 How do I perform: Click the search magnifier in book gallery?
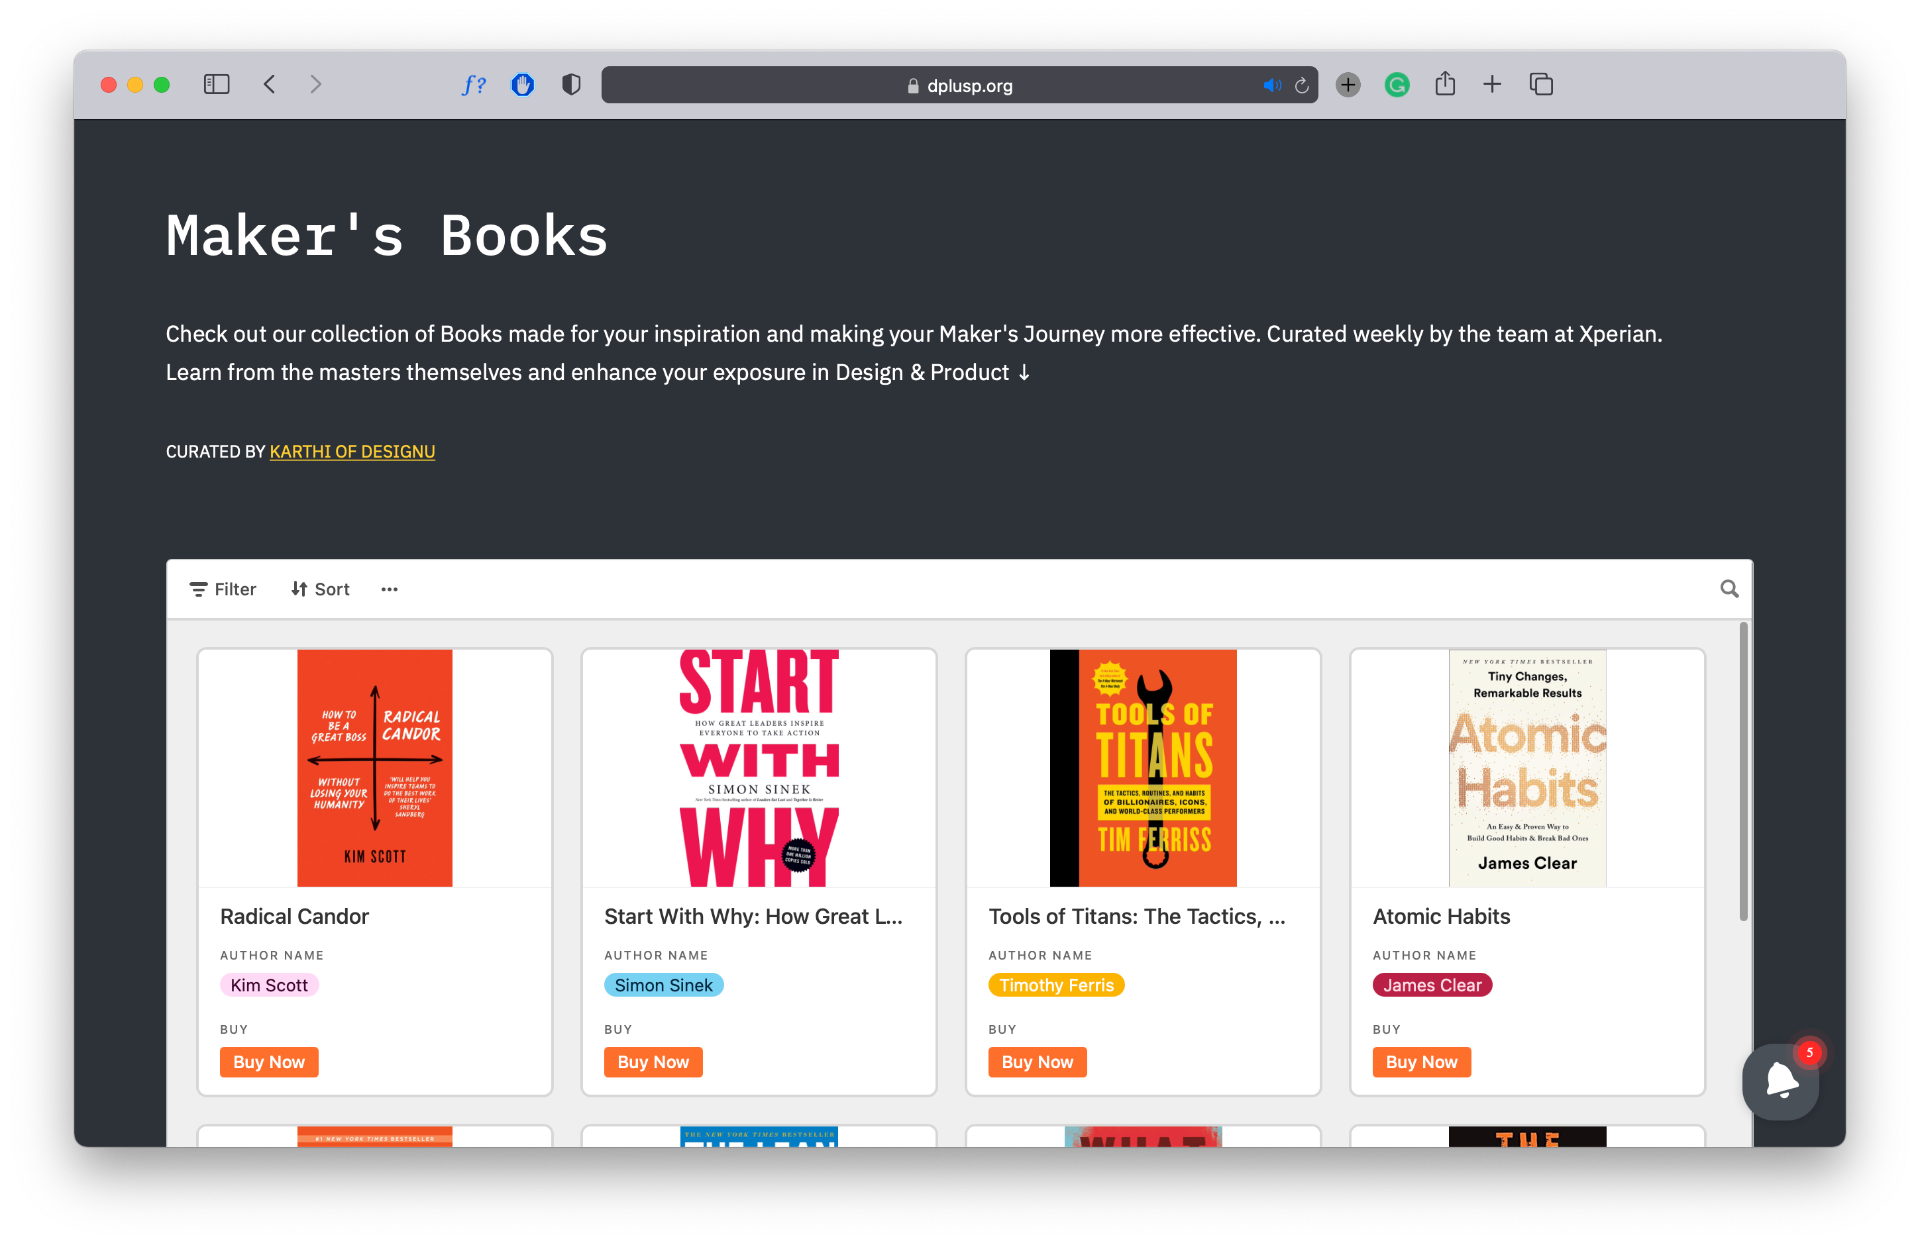(x=1729, y=589)
